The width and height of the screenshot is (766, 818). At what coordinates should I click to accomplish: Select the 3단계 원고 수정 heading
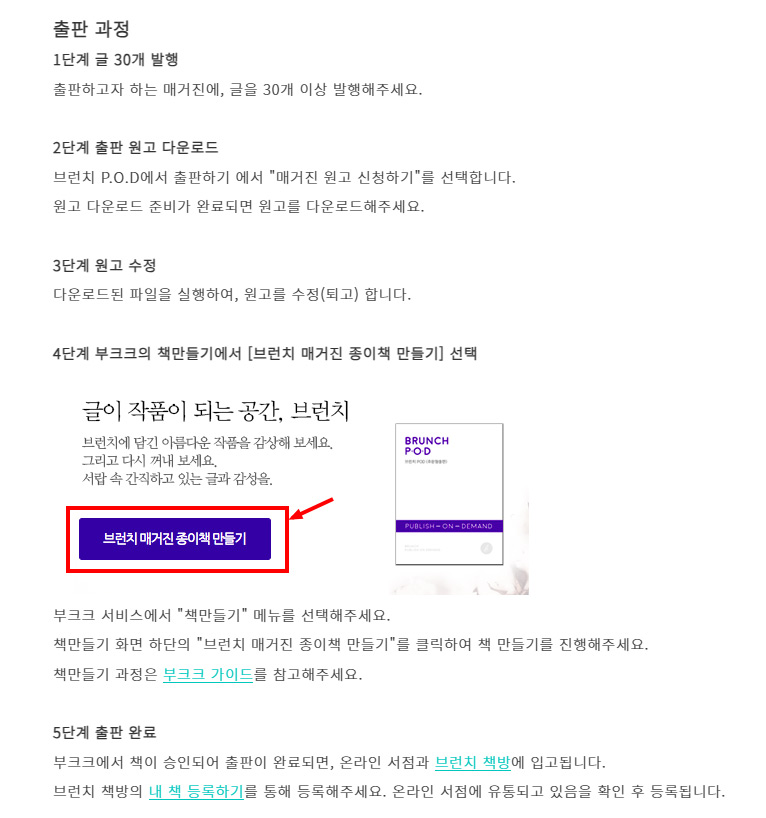[104, 266]
